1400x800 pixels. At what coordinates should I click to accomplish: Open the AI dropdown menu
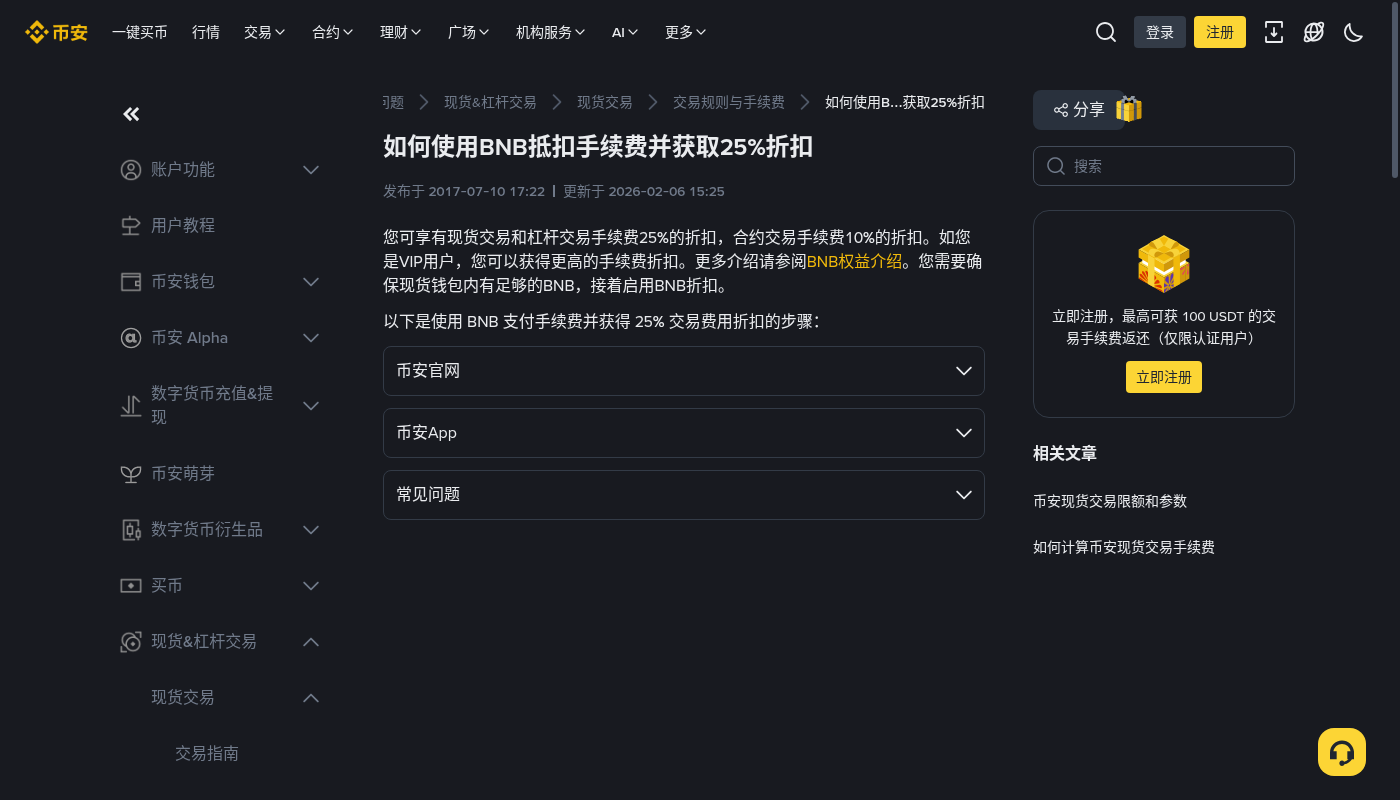tap(625, 32)
